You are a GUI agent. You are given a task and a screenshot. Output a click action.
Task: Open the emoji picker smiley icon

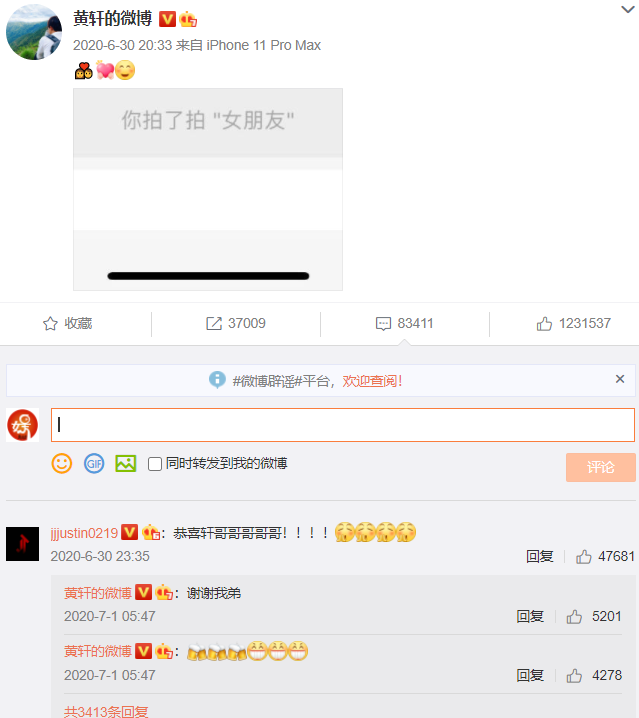tap(62, 463)
